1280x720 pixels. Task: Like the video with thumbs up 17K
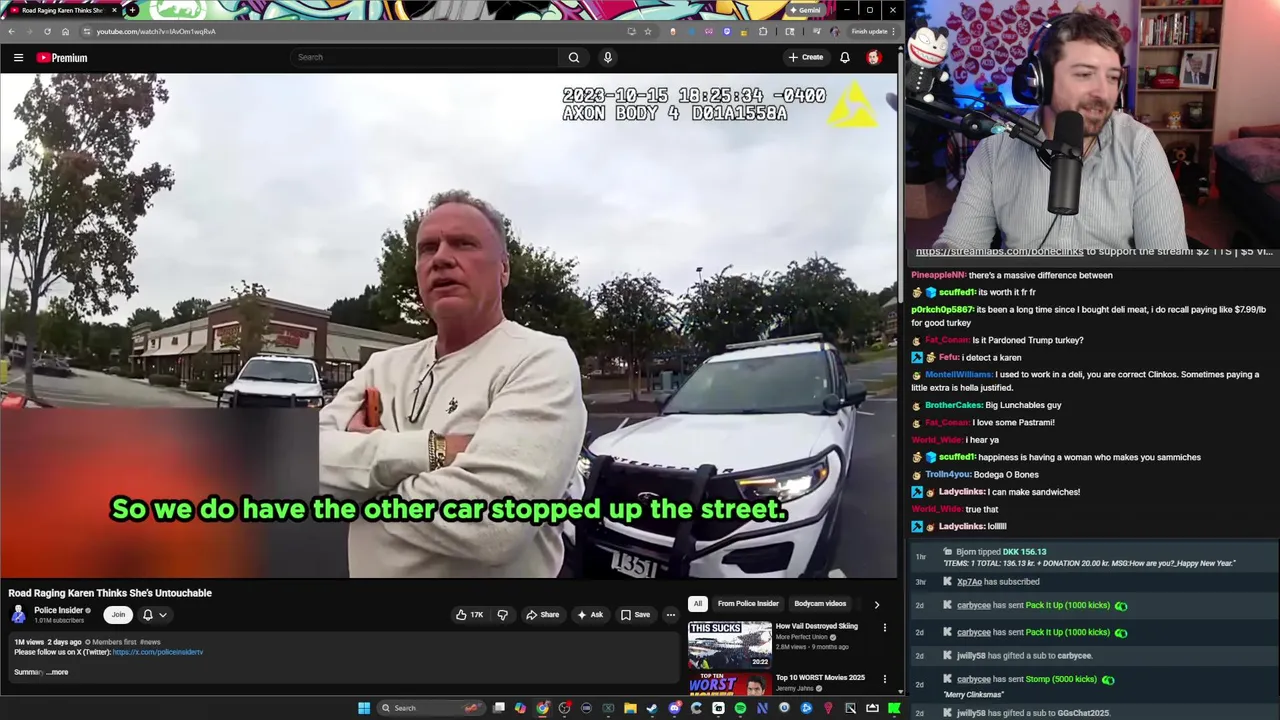(x=469, y=615)
